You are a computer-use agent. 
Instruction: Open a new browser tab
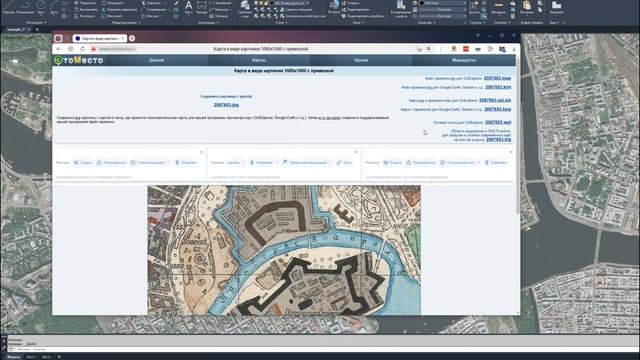[132, 38]
